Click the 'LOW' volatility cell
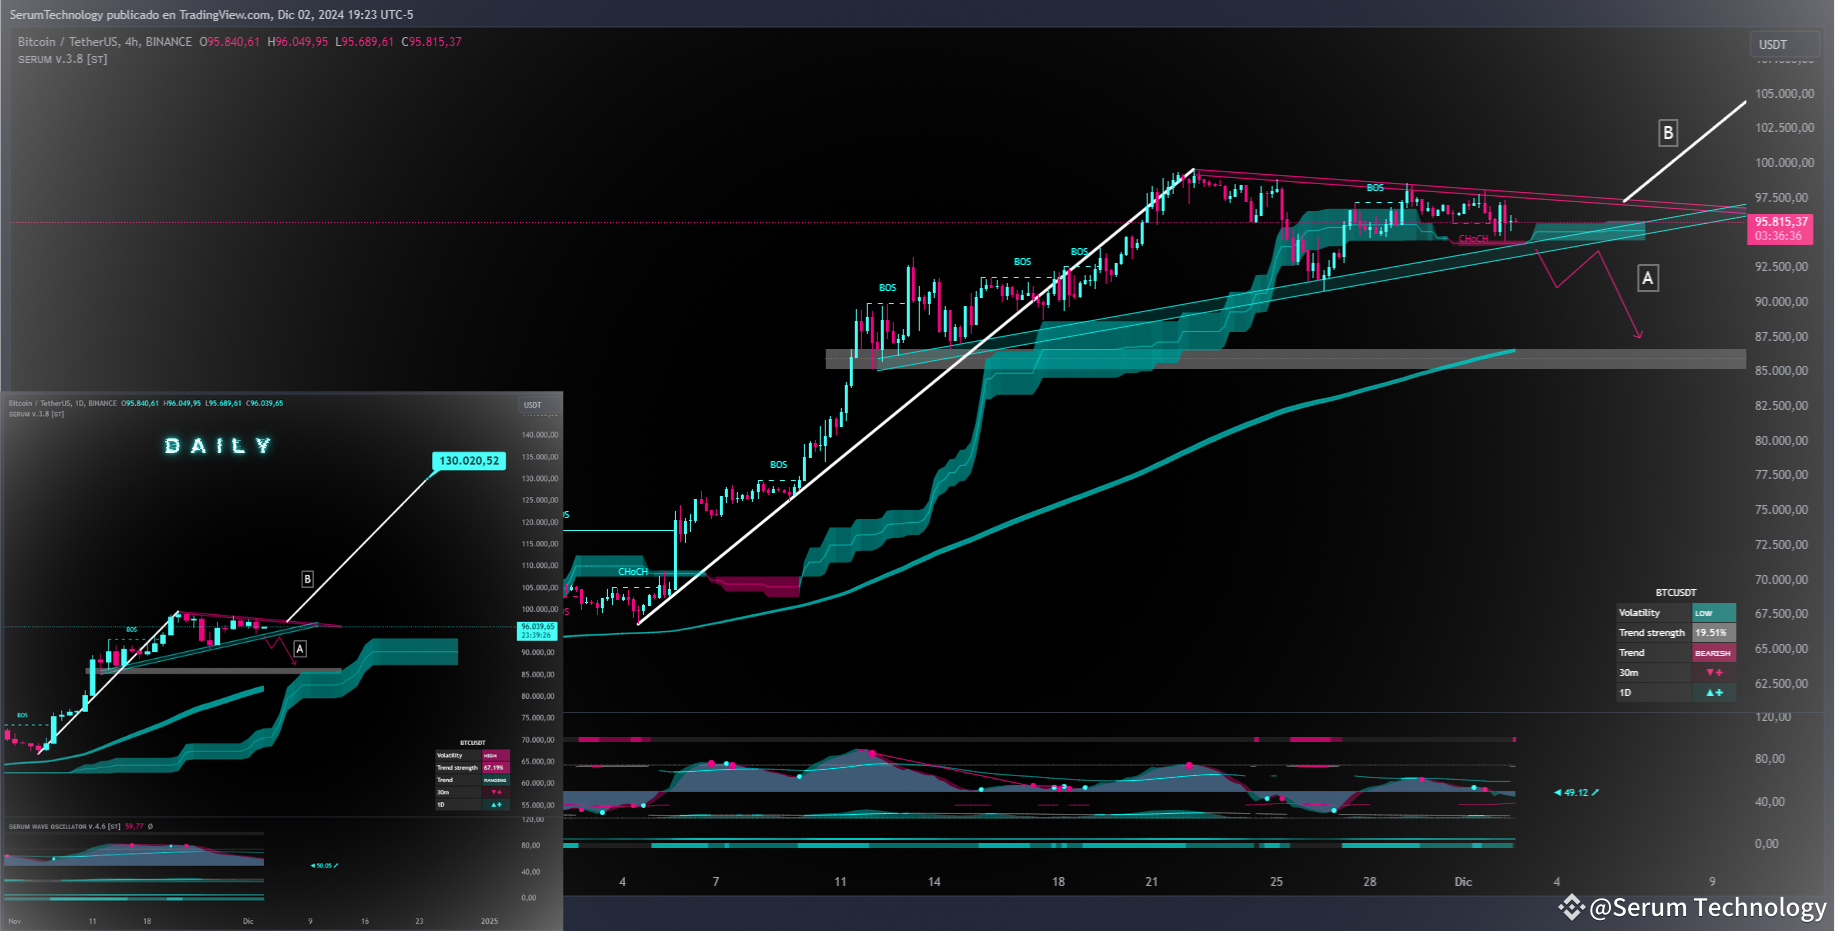This screenshot has height=931, width=1835. (x=1714, y=613)
